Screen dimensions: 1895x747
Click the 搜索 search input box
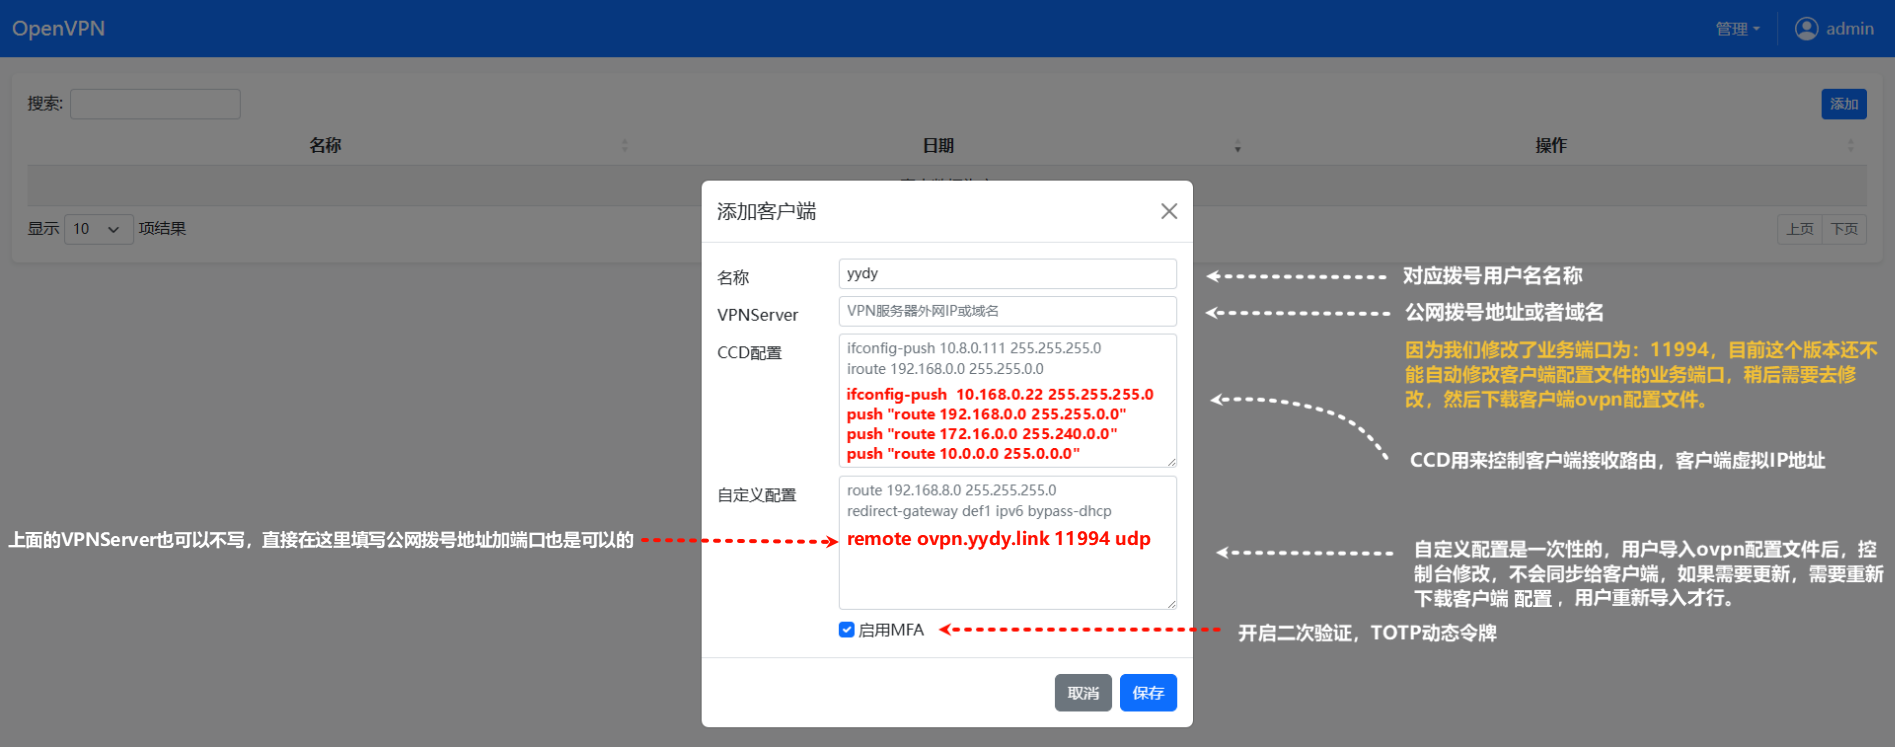[x=155, y=104]
